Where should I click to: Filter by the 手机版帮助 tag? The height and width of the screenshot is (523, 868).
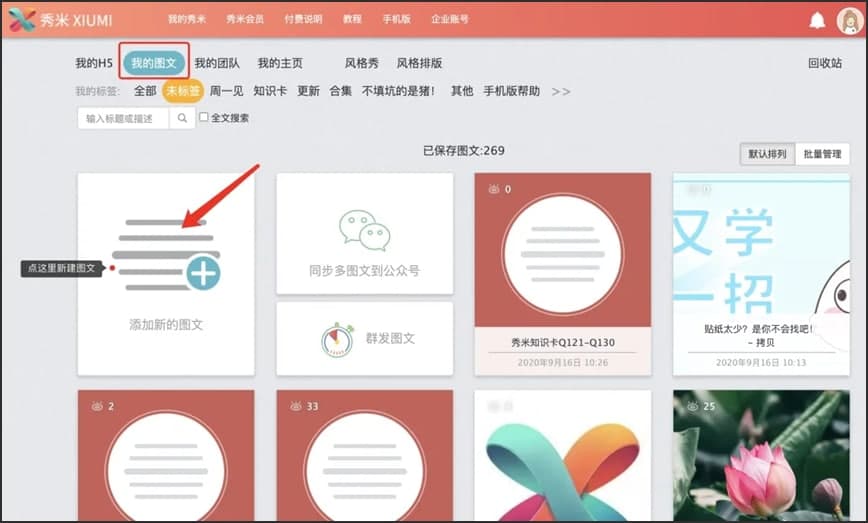pos(512,91)
